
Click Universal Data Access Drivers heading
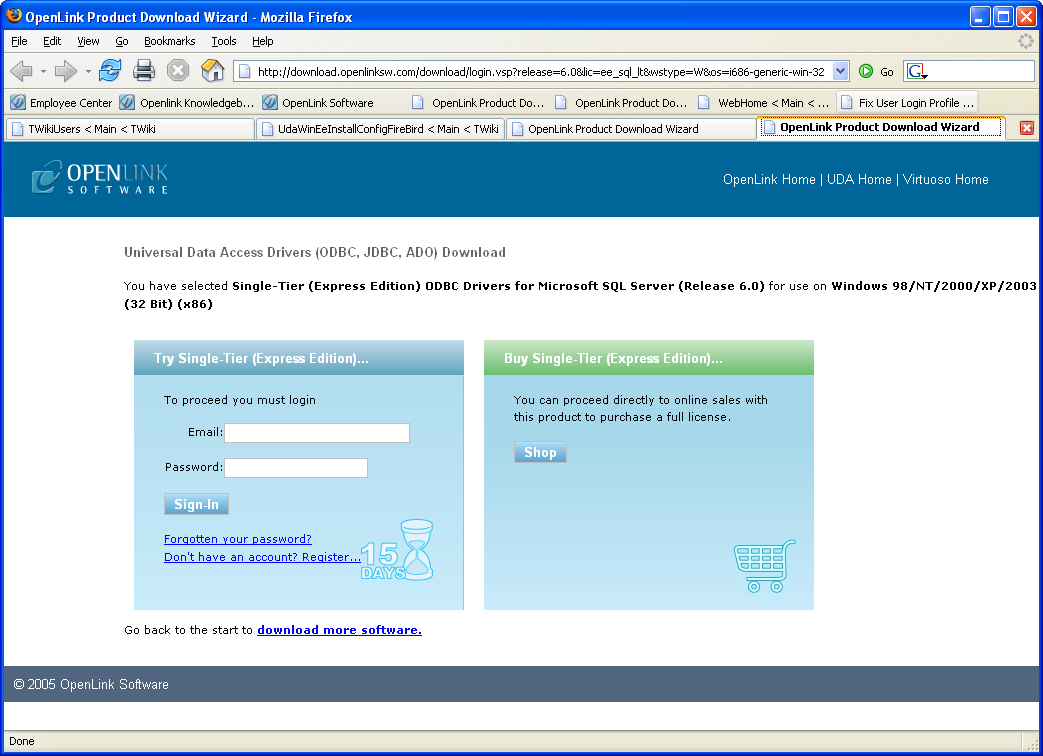tap(315, 253)
